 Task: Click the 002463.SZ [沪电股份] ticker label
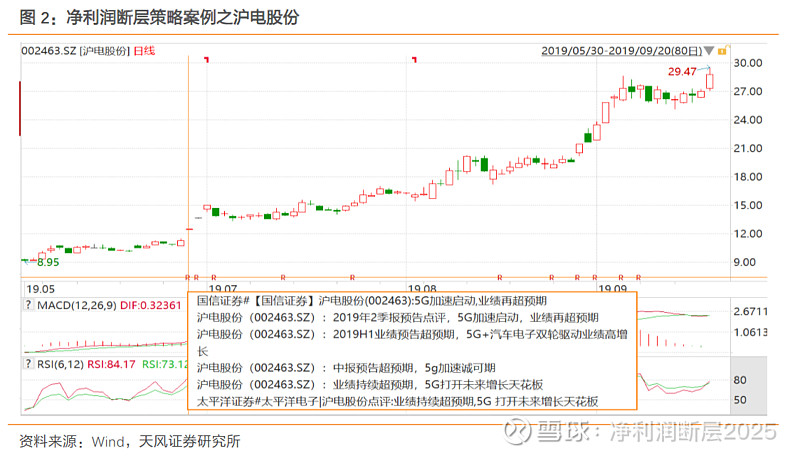(x=75, y=51)
